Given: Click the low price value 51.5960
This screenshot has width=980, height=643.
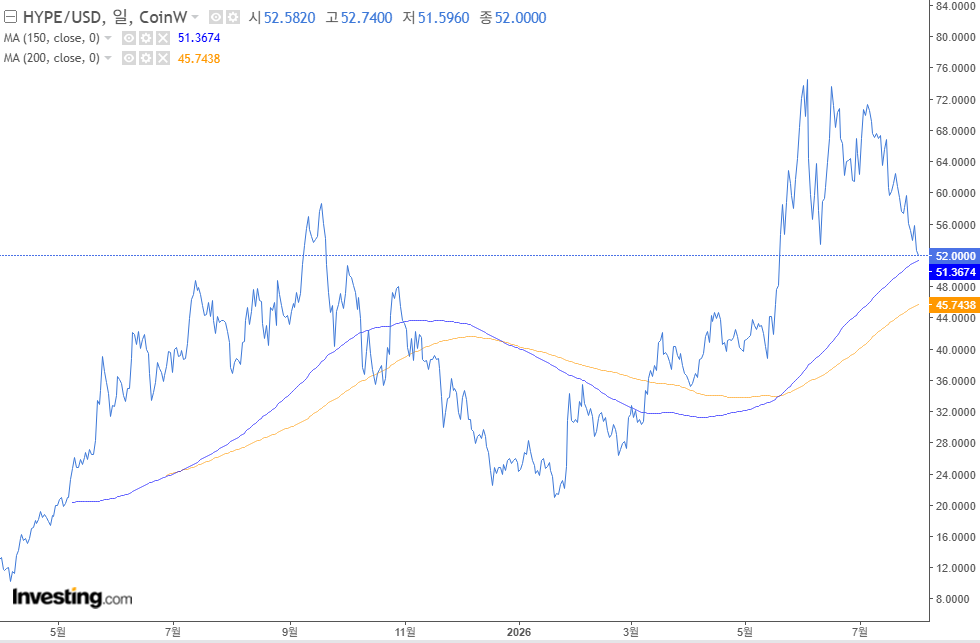Looking at the screenshot, I should click(x=443, y=17).
